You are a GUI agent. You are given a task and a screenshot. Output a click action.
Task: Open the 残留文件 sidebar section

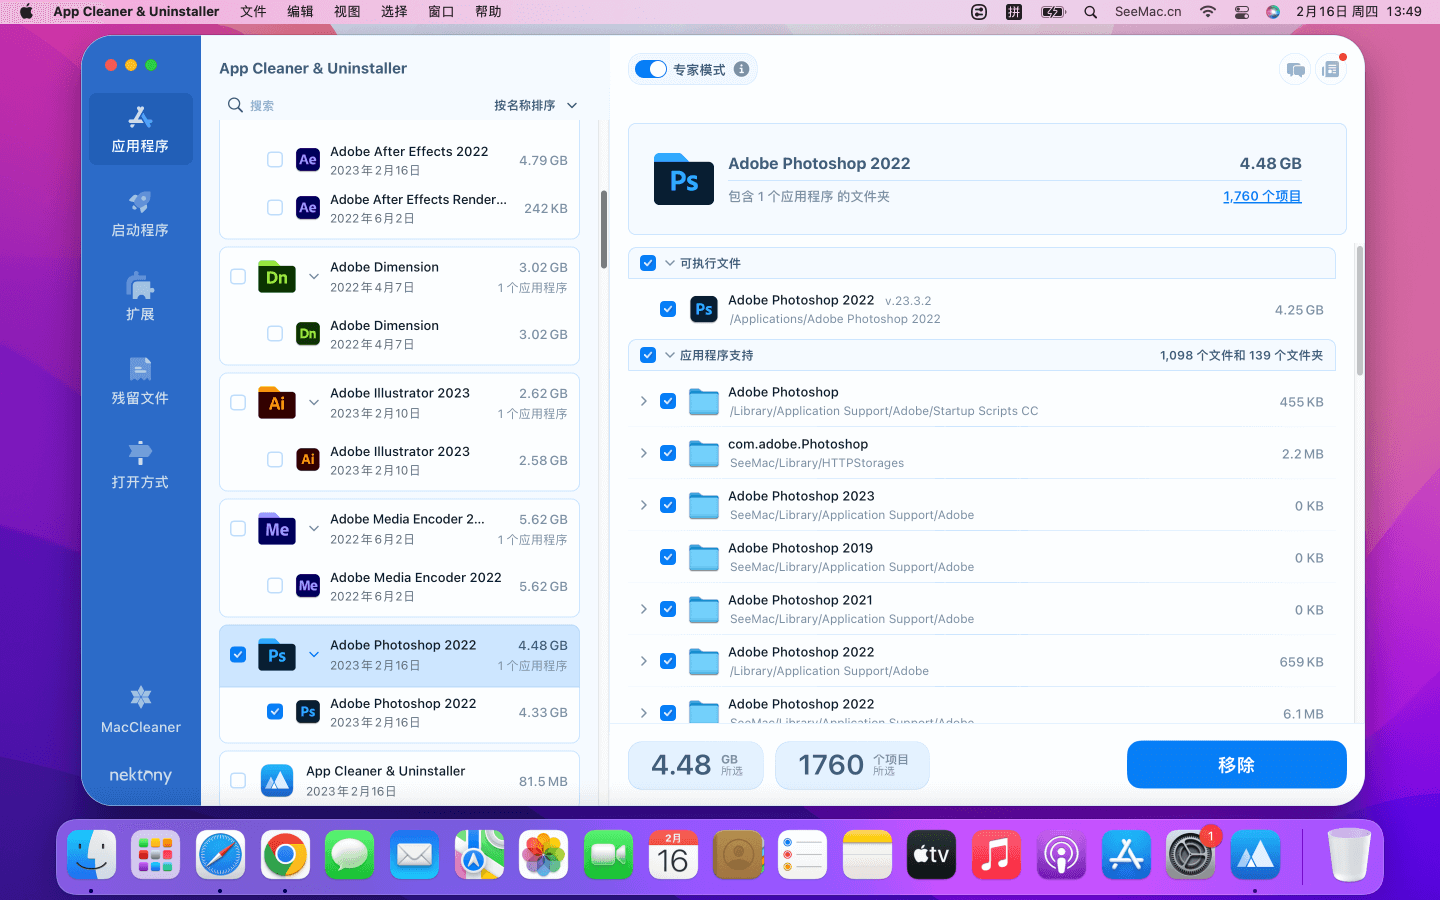(140, 381)
